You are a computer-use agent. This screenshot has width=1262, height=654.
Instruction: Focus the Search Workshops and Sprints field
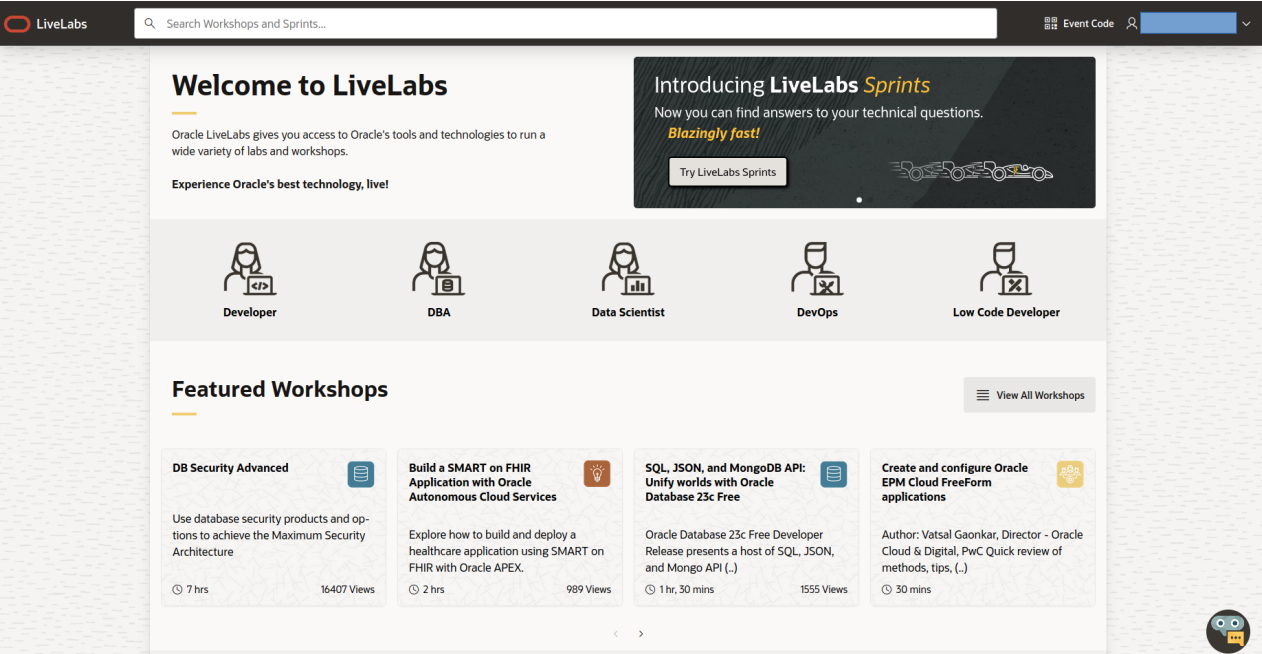click(565, 23)
